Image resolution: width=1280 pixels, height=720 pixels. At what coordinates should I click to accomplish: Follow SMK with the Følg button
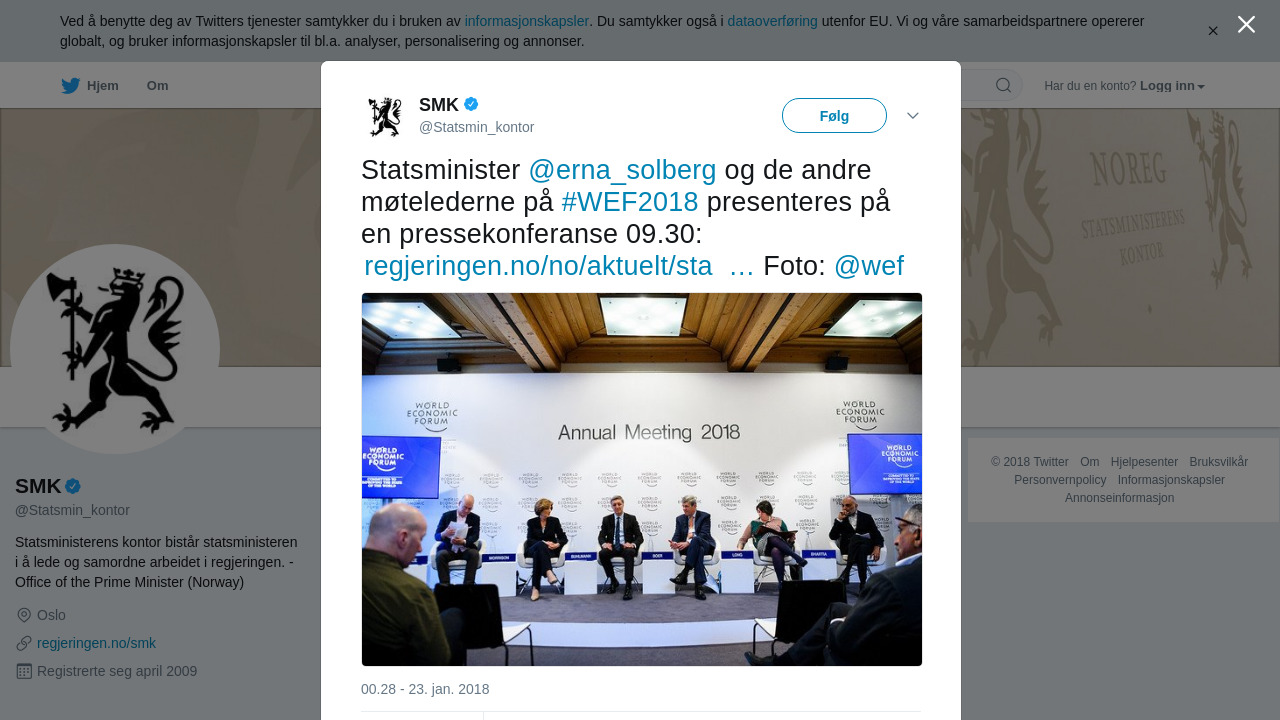[x=834, y=116]
